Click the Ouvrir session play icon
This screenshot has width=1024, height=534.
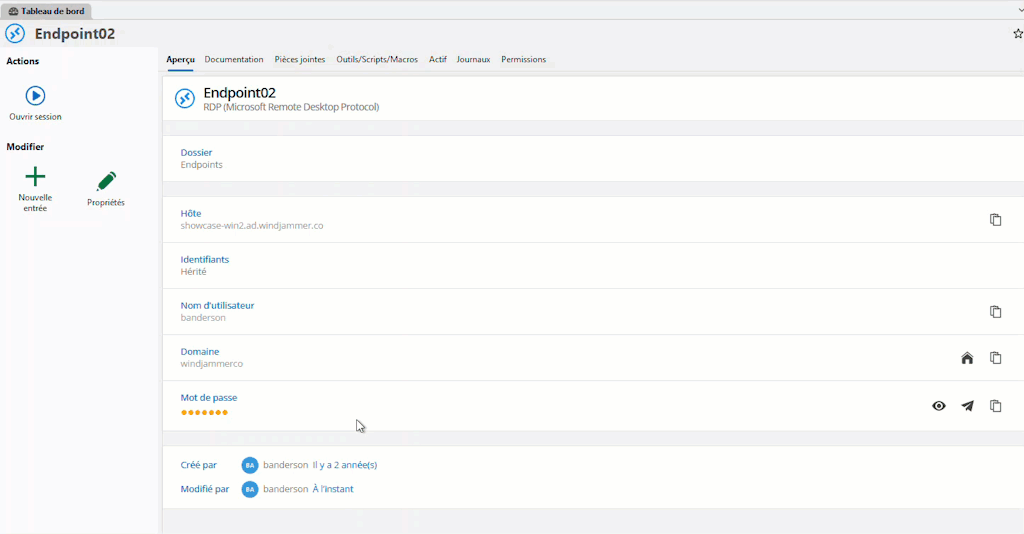pos(35,96)
